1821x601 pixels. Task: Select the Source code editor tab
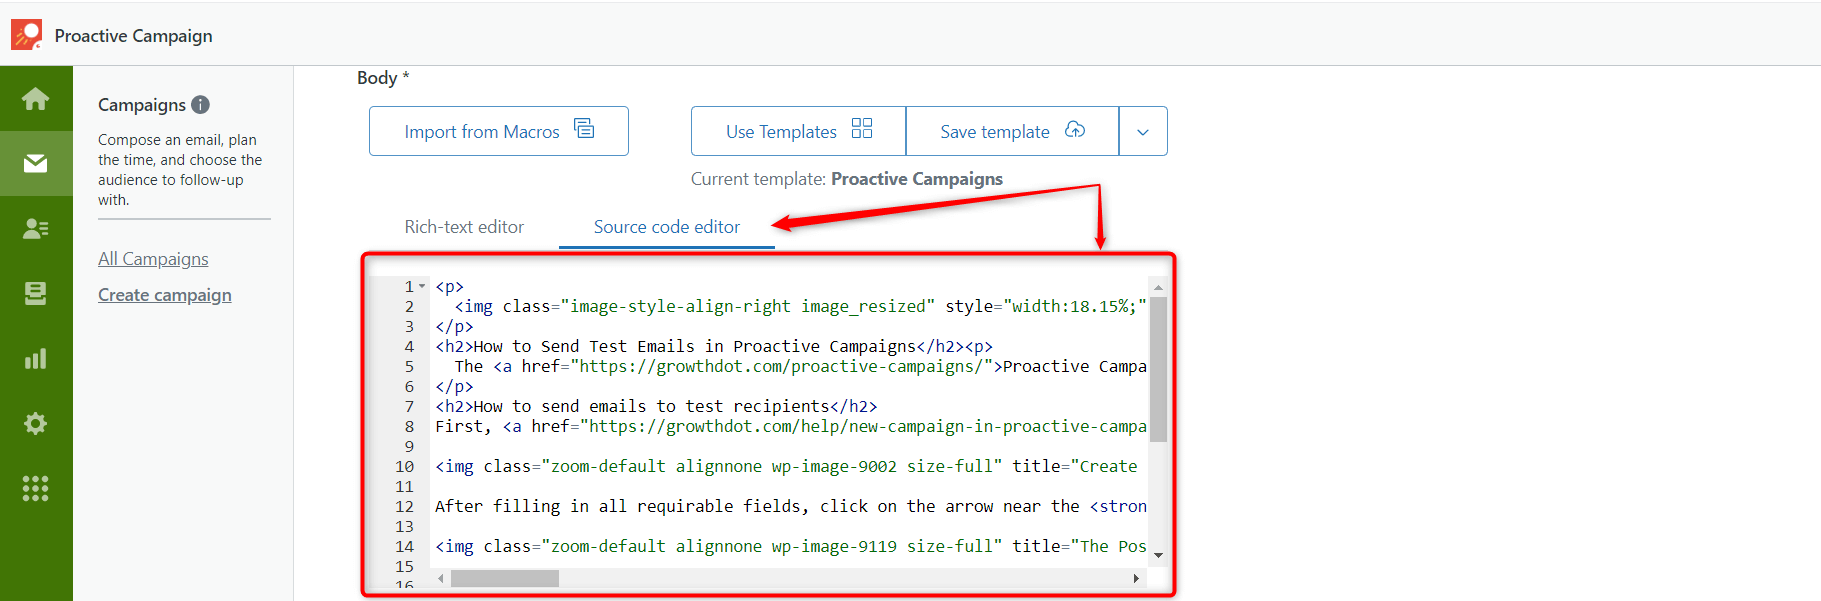click(667, 227)
